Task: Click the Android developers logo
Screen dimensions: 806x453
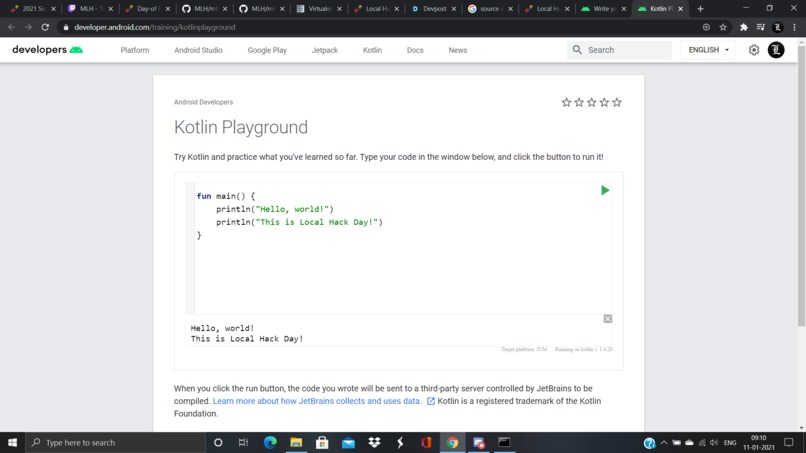Action: pos(47,50)
